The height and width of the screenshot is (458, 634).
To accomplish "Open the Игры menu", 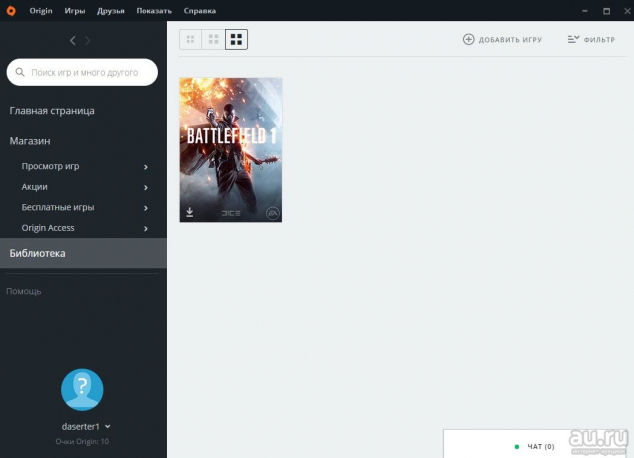I will point(75,10).
